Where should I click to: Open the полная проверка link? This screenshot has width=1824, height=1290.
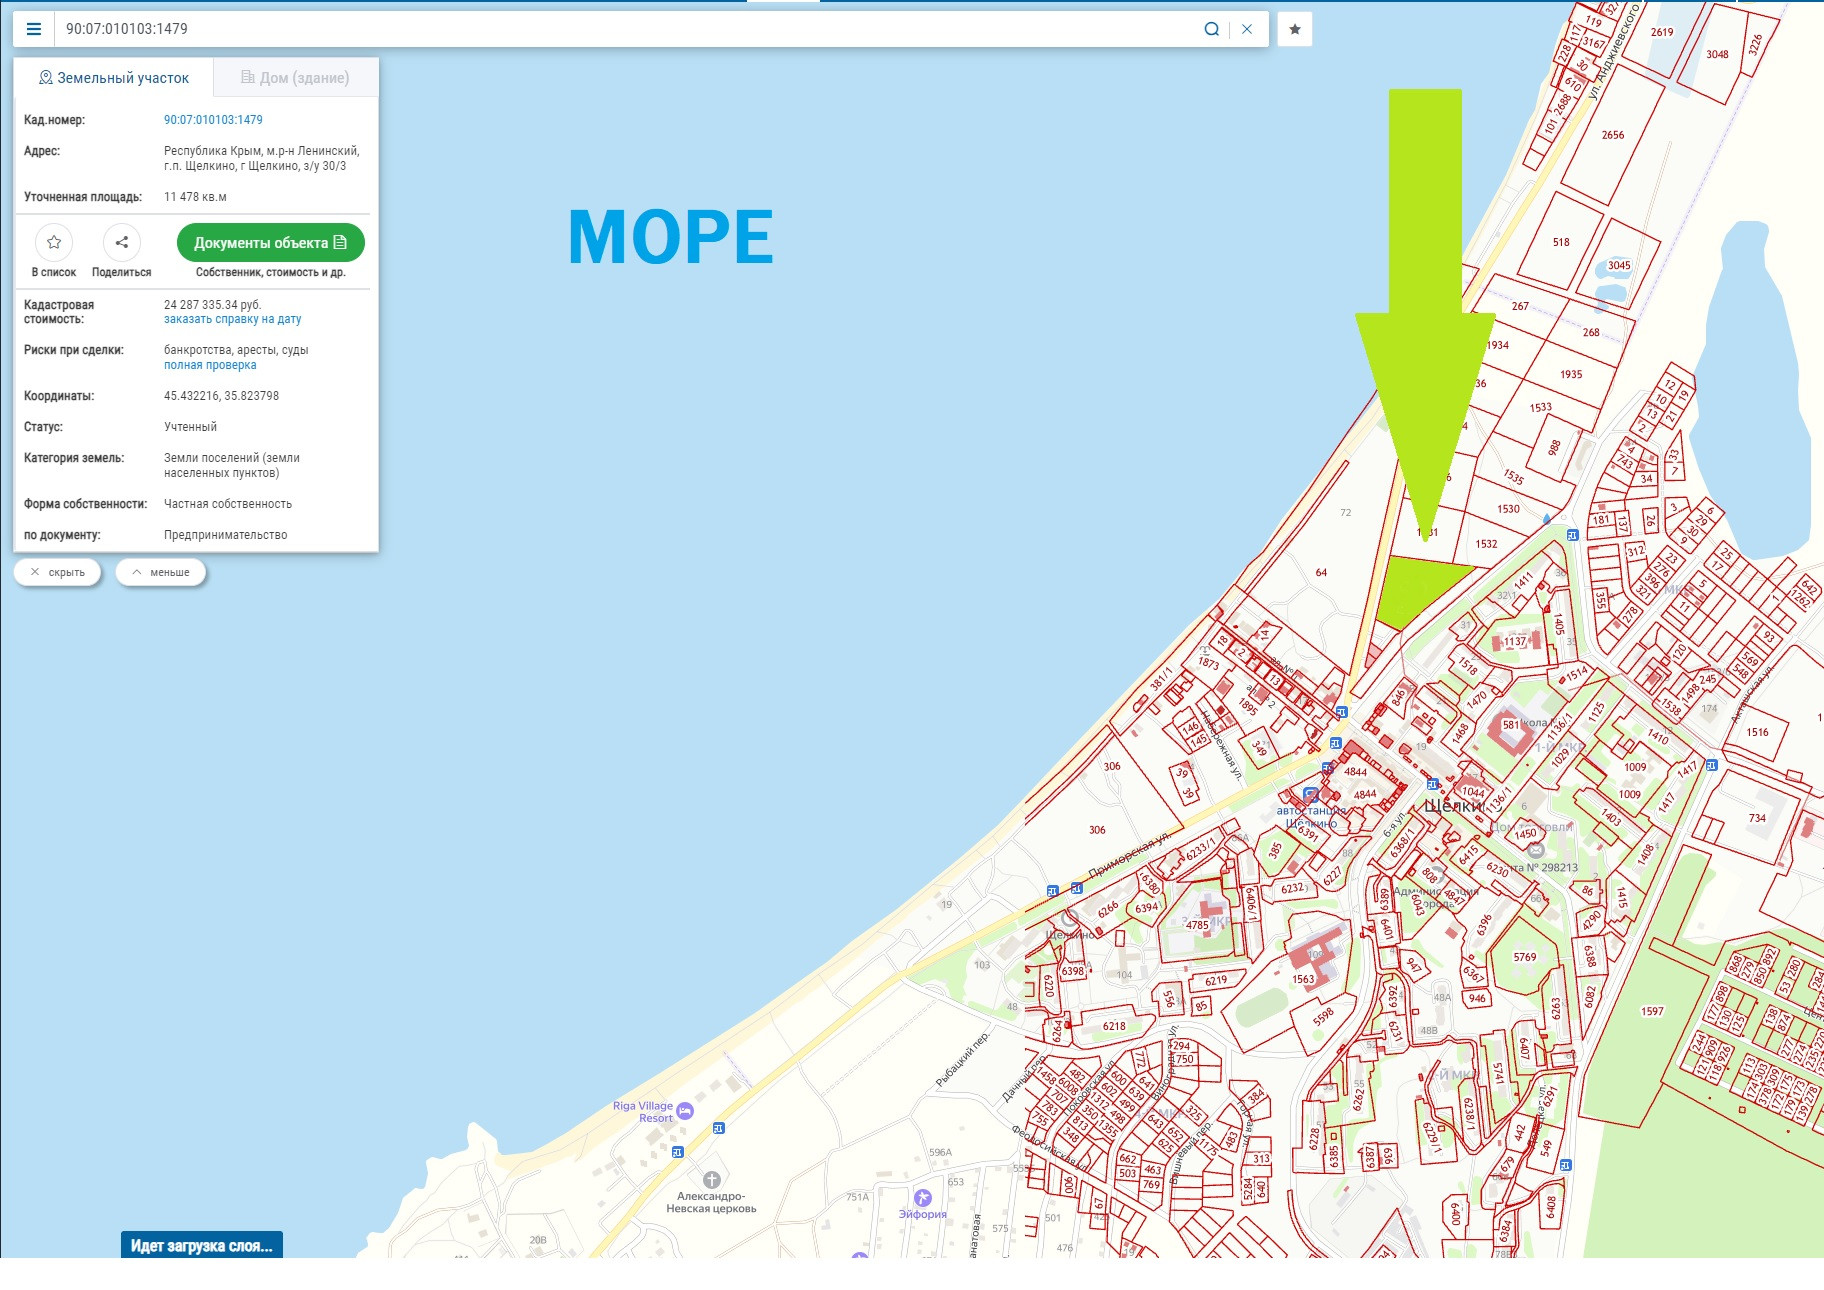(210, 365)
